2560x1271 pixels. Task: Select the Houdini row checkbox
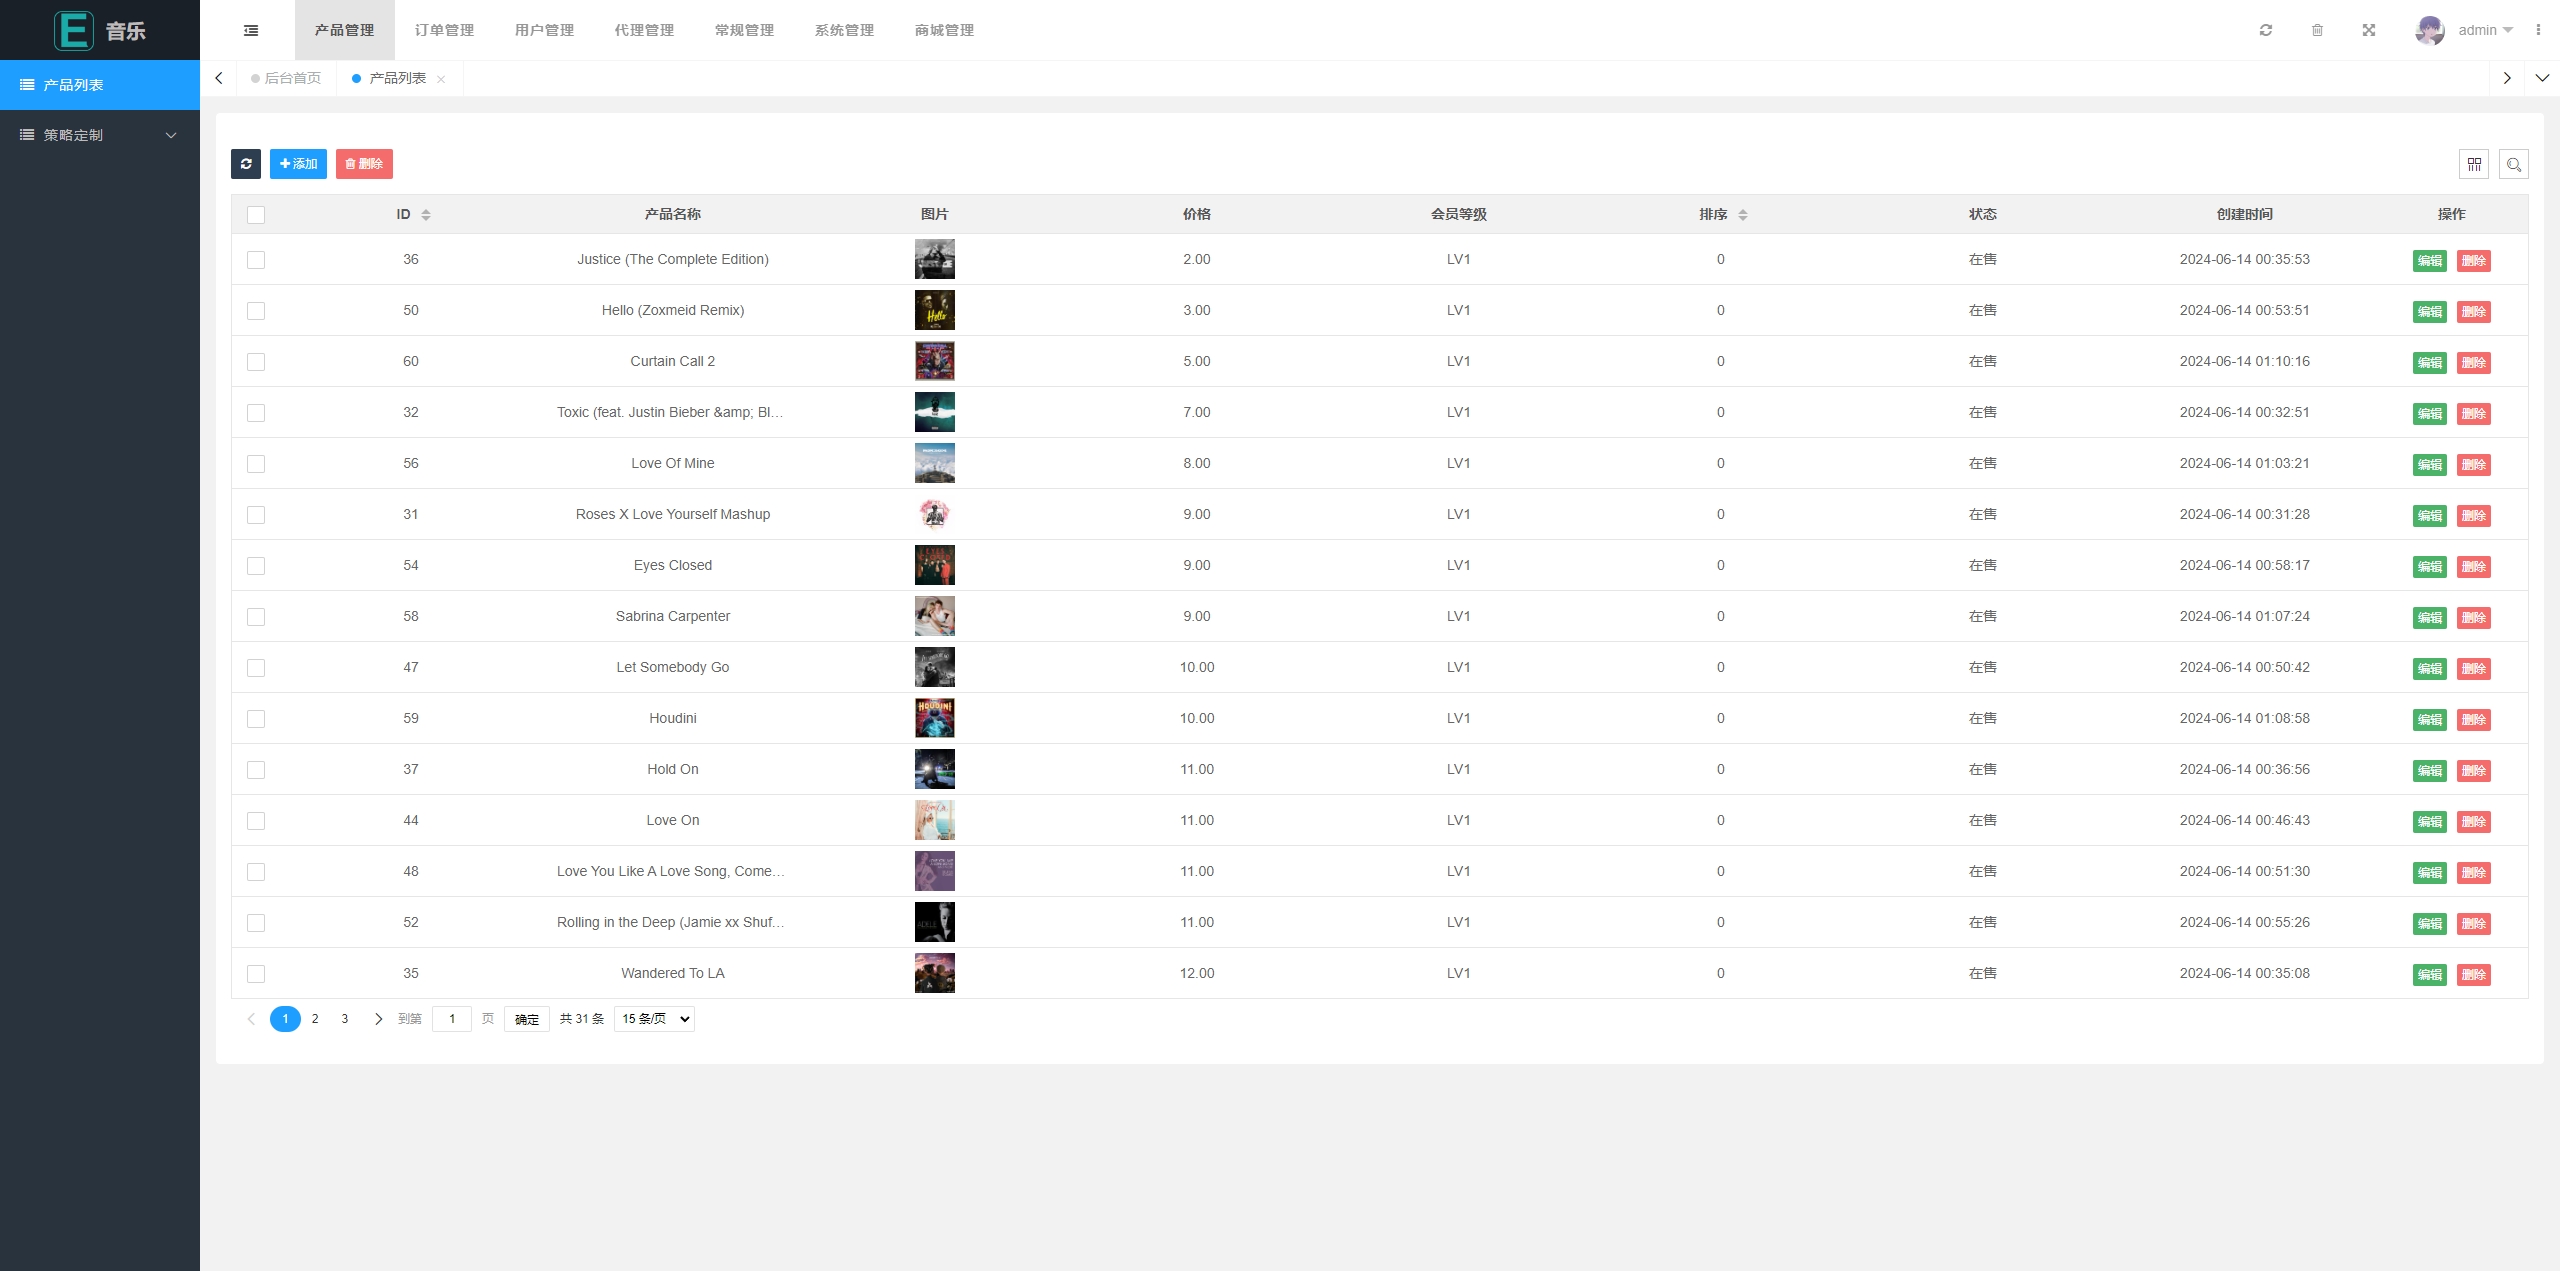[x=256, y=719]
